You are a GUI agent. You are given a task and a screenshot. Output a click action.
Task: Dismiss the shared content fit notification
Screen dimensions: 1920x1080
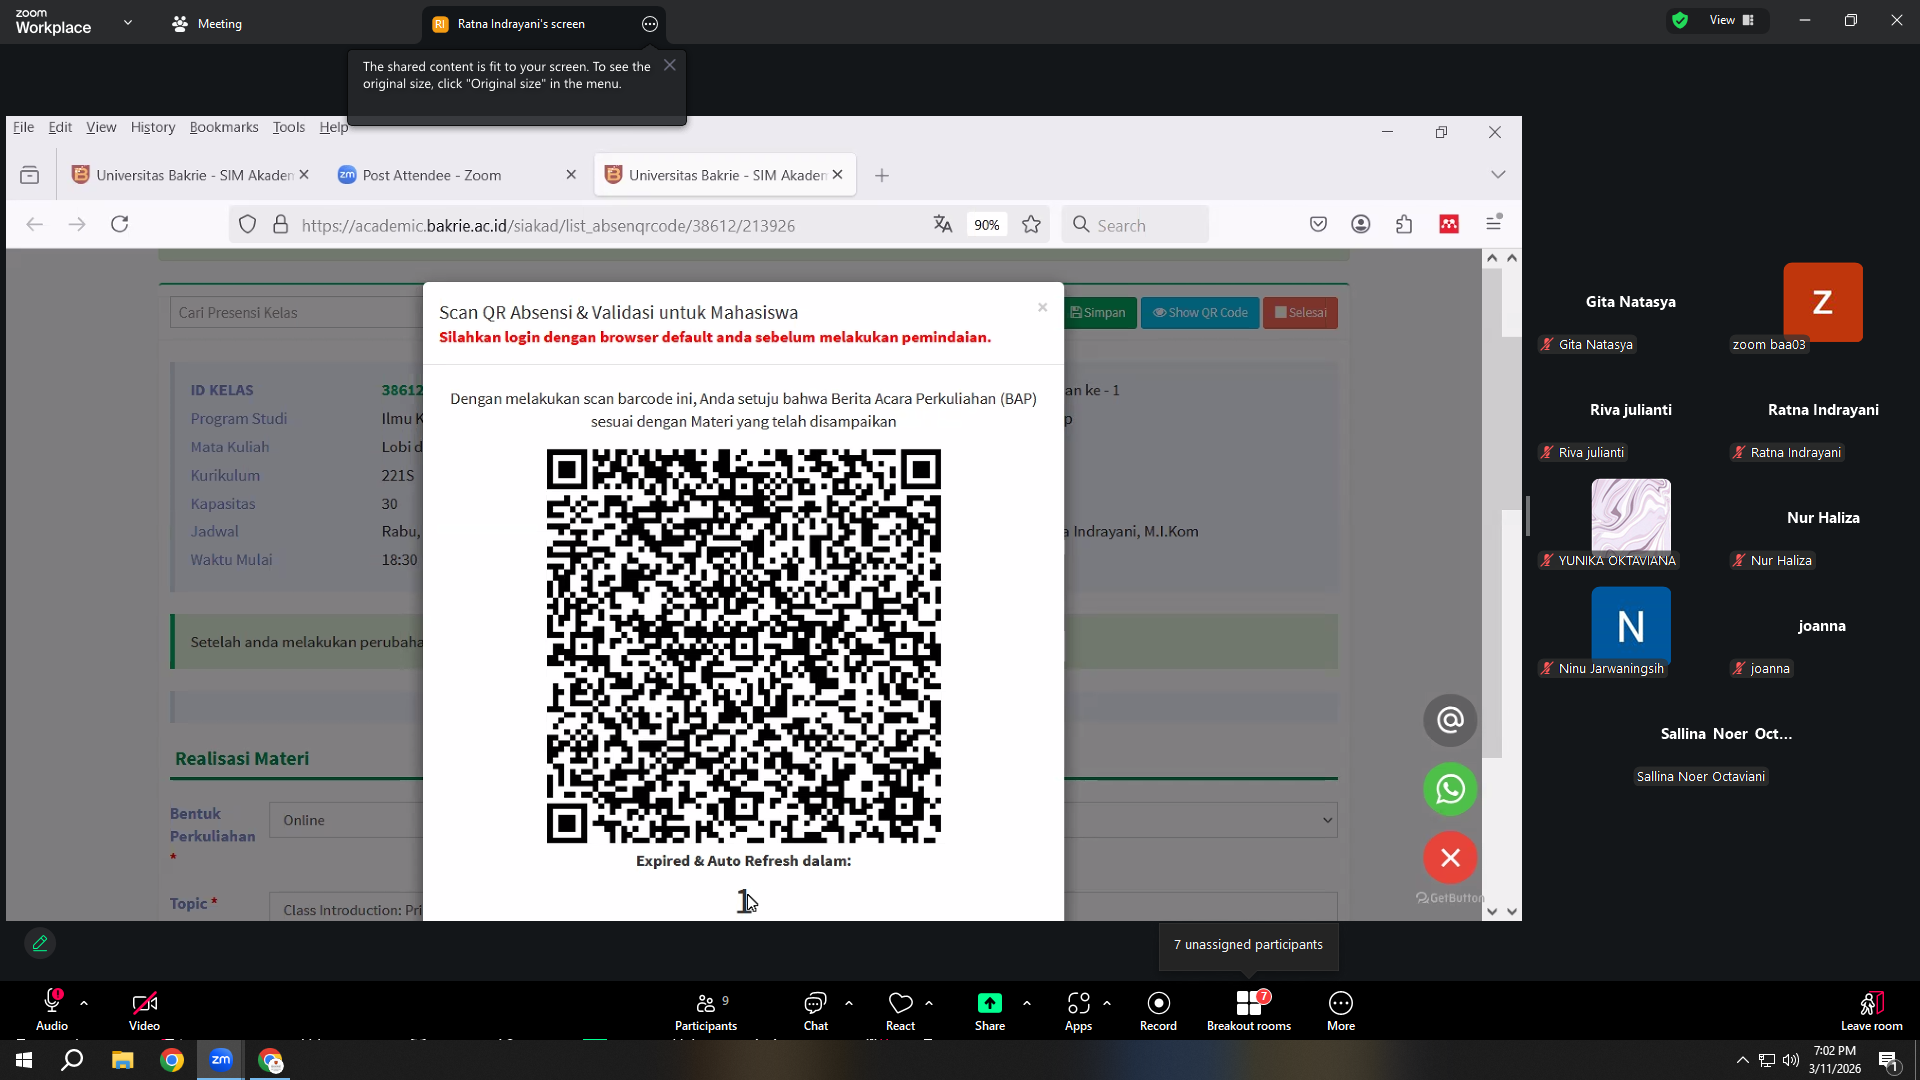(x=670, y=65)
